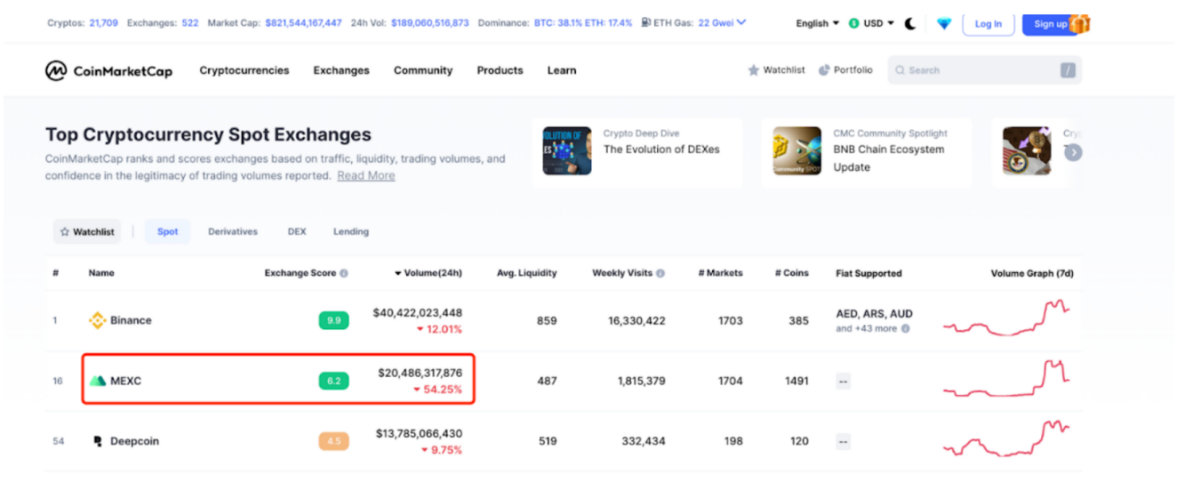Click inside the Search input field

tap(983, 71)
